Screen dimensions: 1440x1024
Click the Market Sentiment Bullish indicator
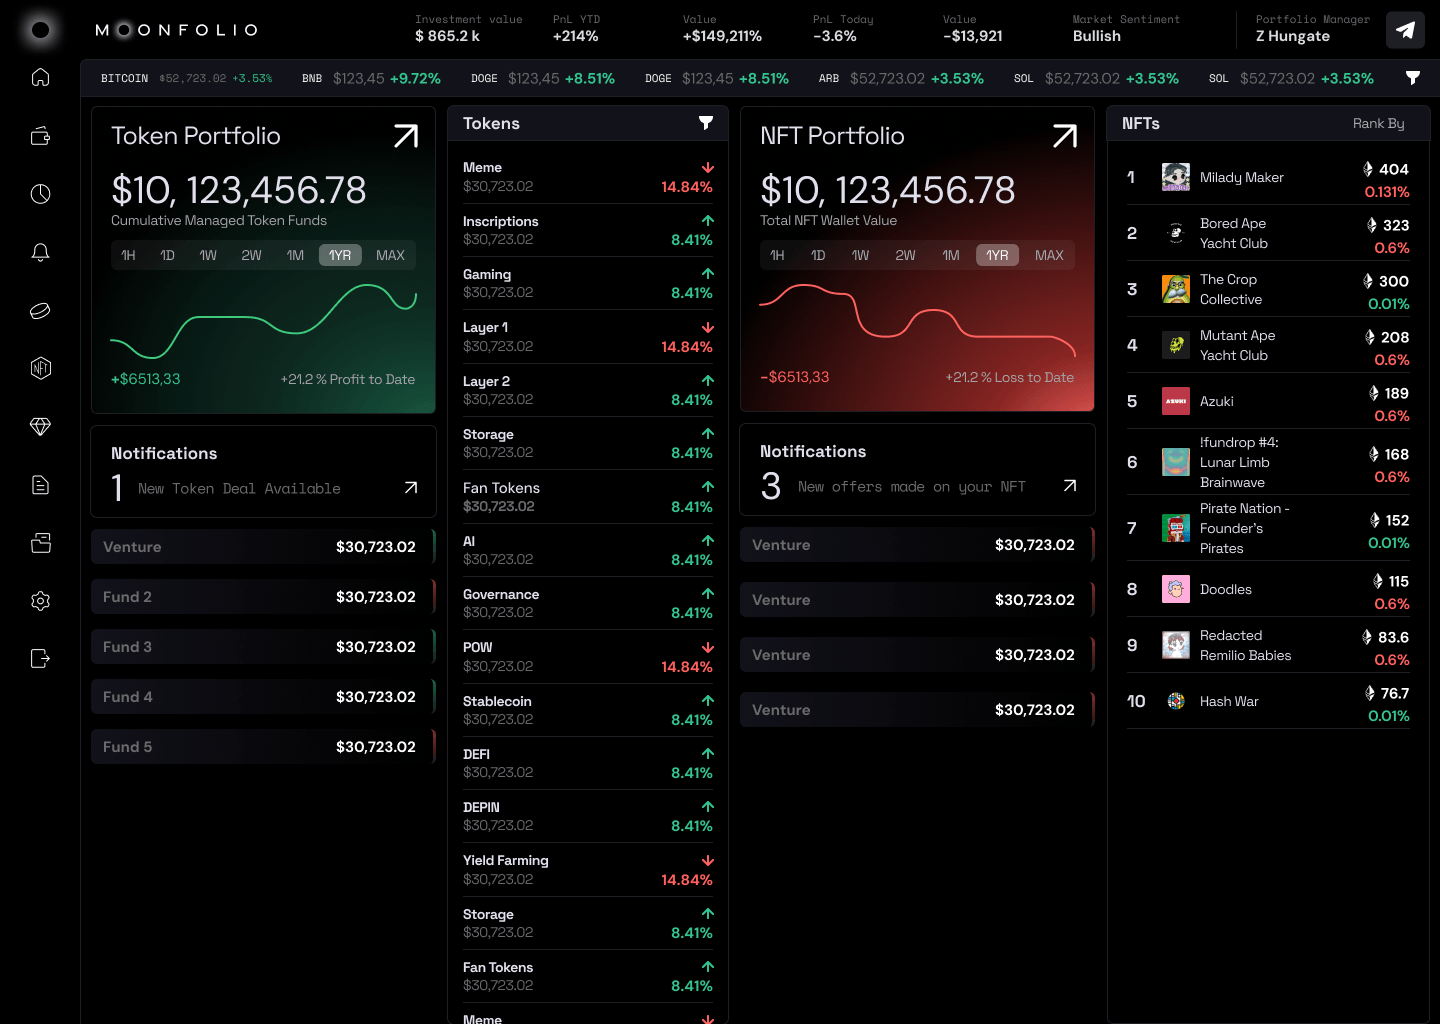(x=1126, y=29)
